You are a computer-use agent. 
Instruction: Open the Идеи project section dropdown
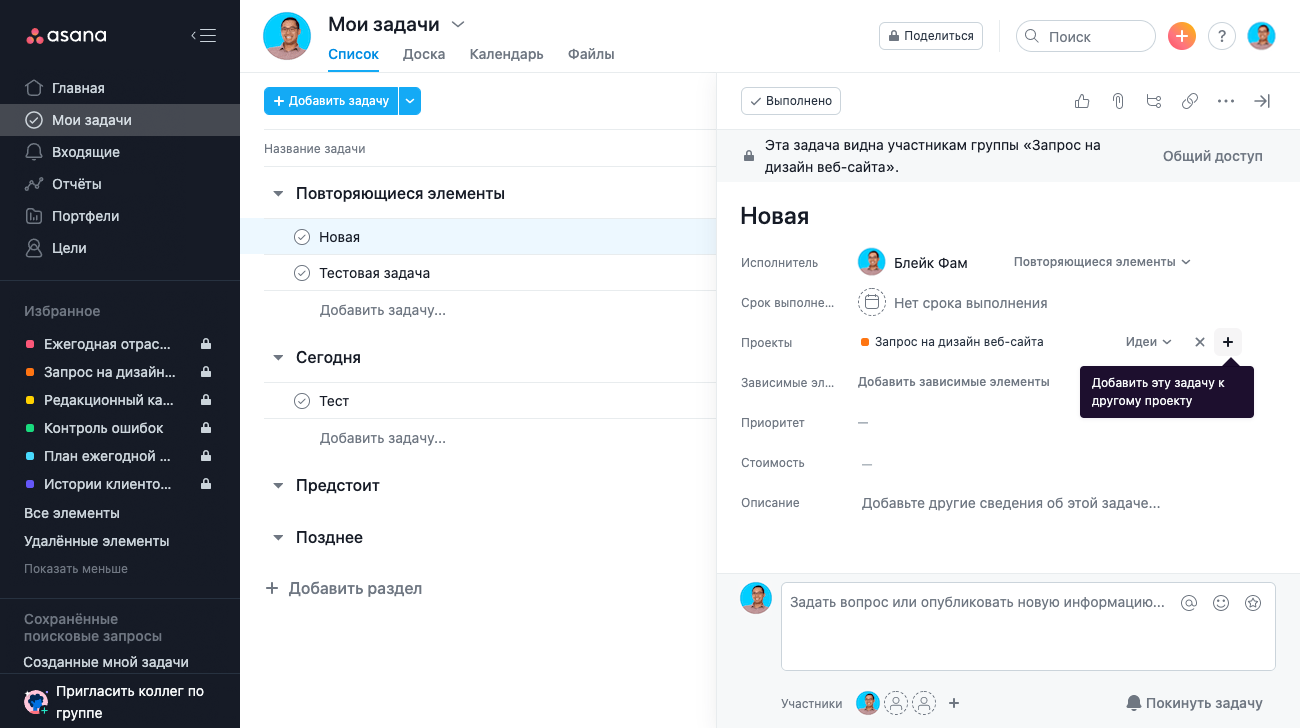[1148, 342]
